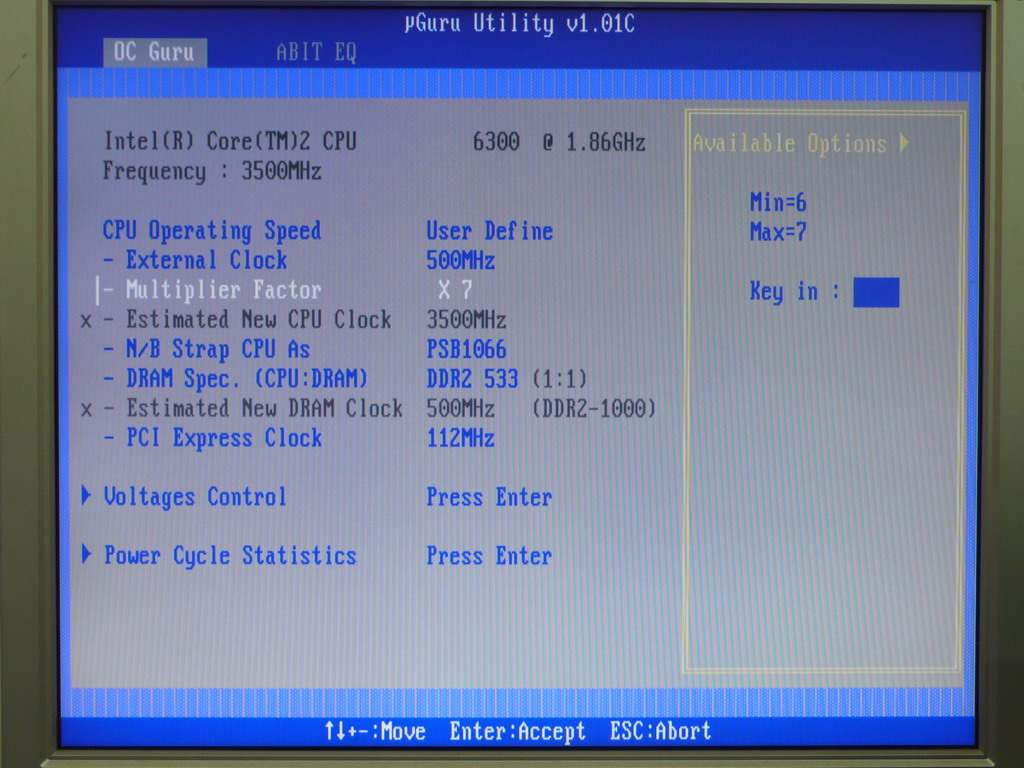
Task: Change the User Define value
Action: [x=489, y=231]
